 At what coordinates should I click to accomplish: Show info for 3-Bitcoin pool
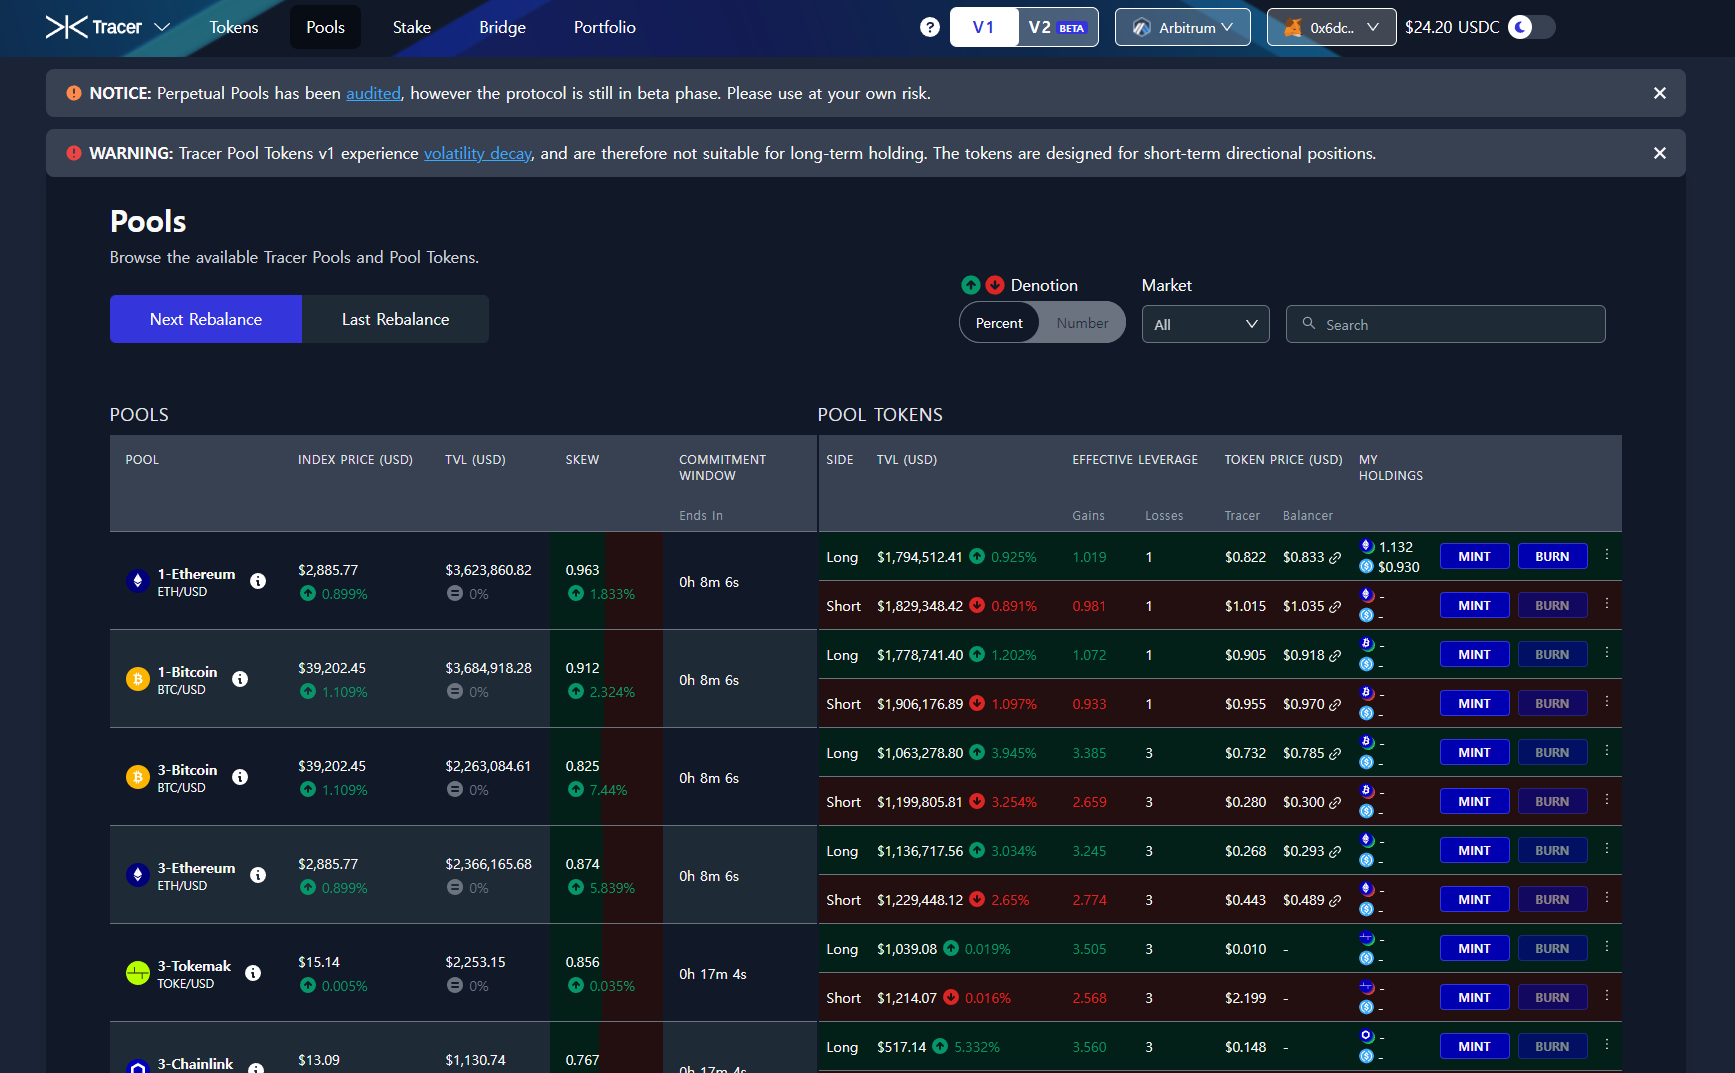(x=240, y=777)
